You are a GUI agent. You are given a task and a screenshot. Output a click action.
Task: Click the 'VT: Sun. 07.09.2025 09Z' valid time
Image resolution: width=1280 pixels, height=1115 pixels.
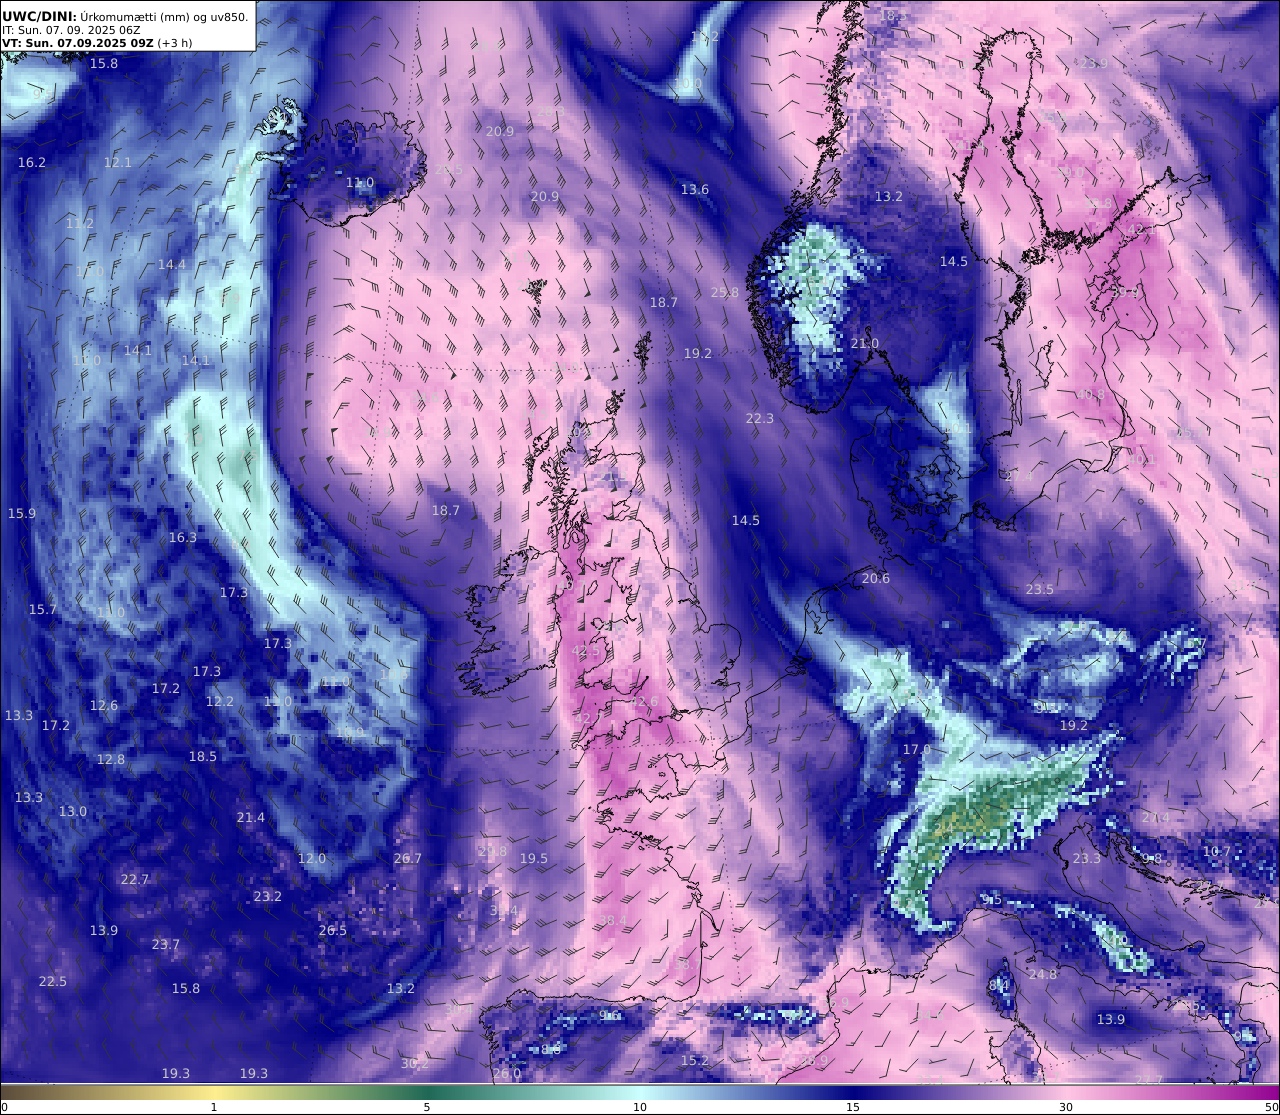pyautogui.click(x=77, y=43)
